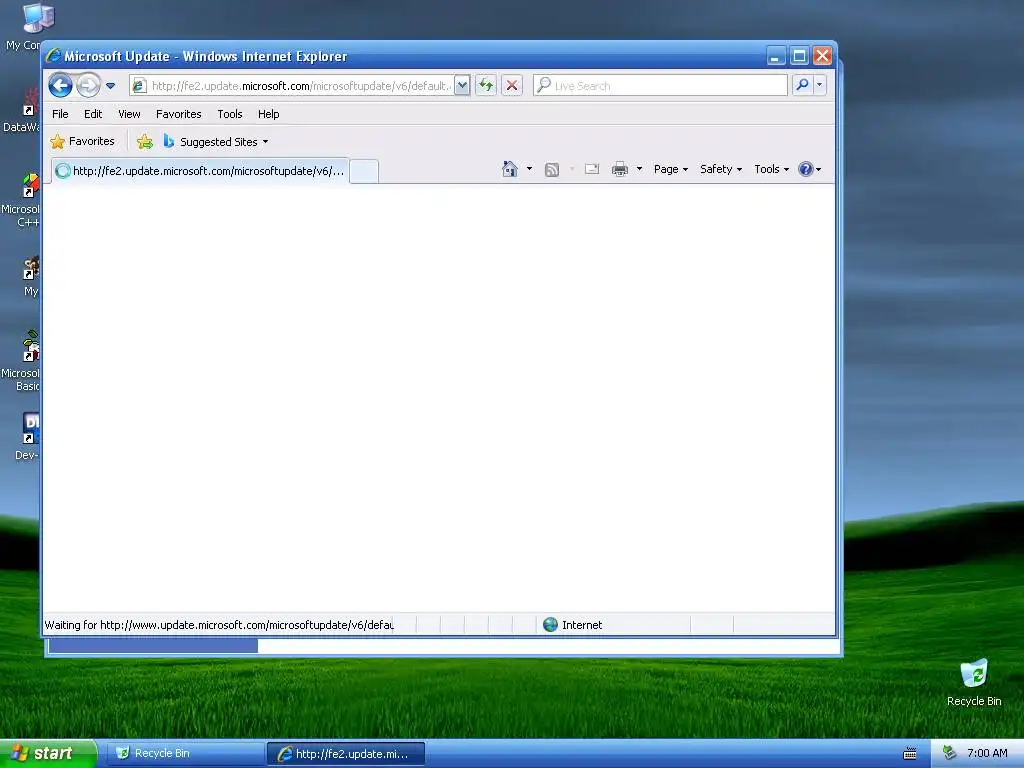The width and height of the screenshot is (1024, 768).
Task: Open the Windows start menu
Action: (x=48, y=754)
